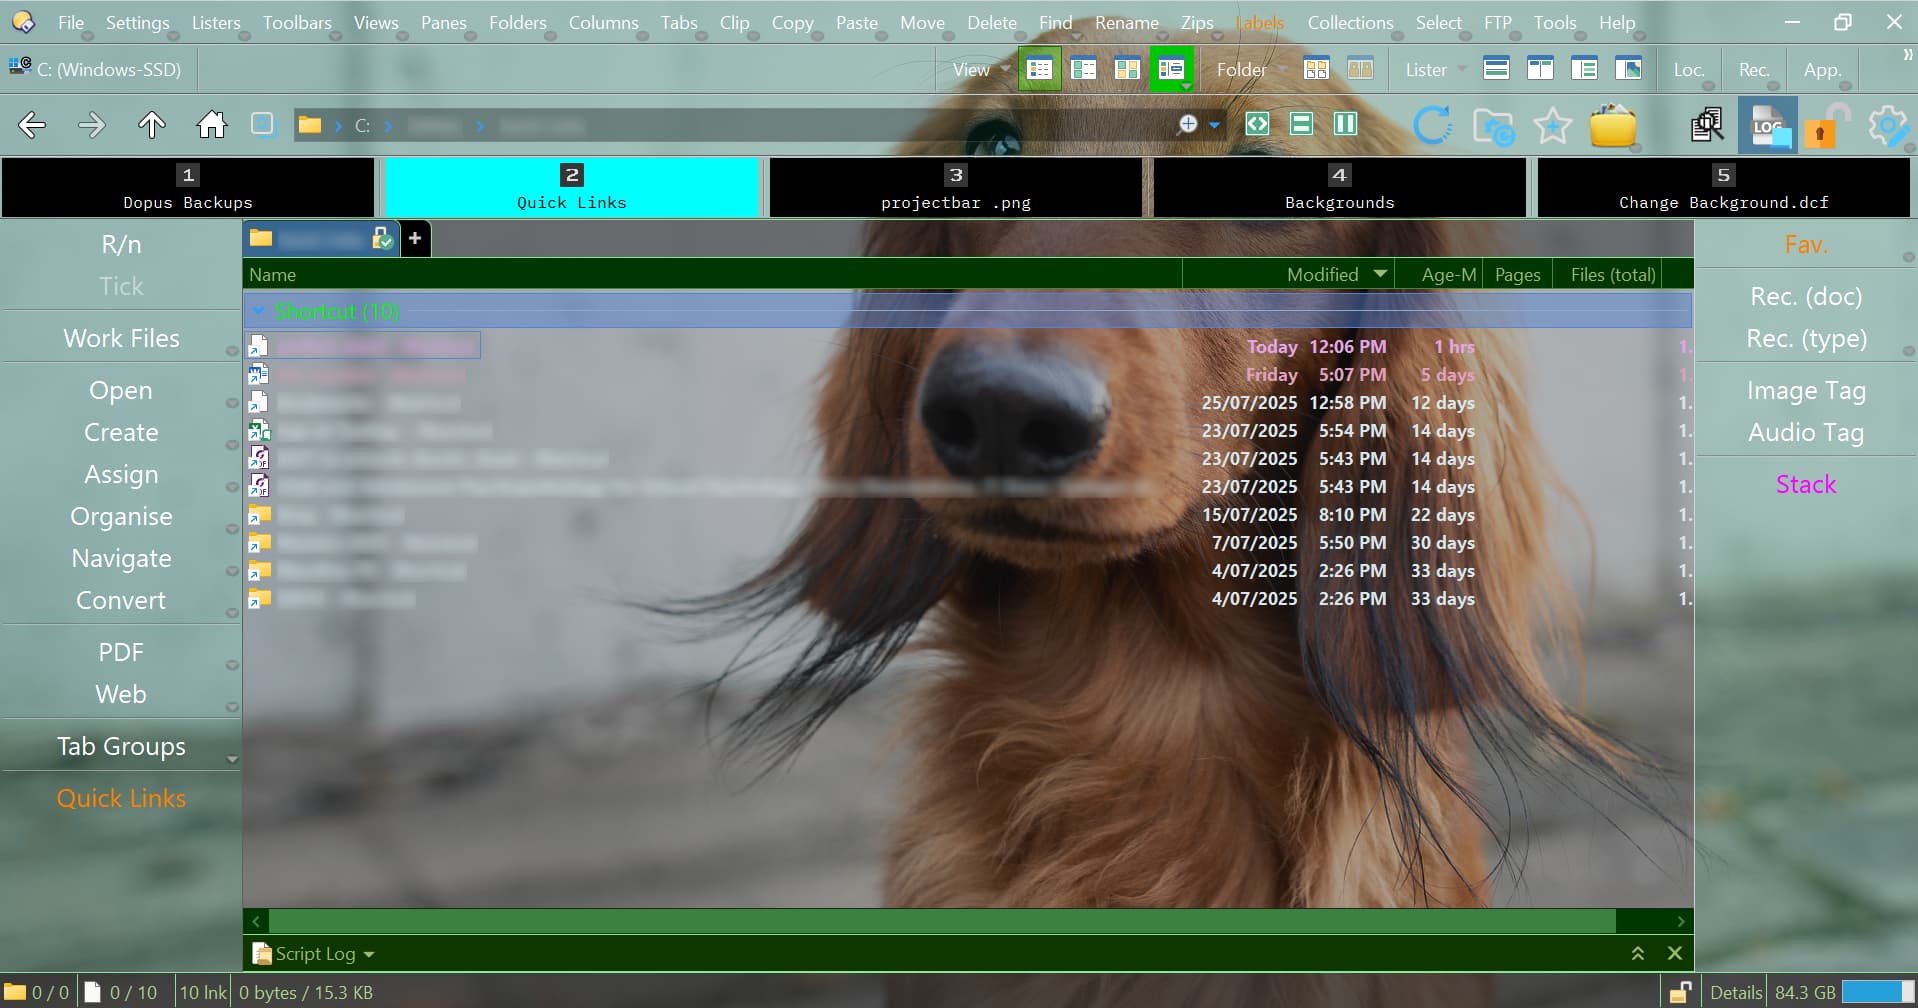This screenshot has width=1918, height=1008.
Task: Click the Script Log page icon
Action: point(262,954)
